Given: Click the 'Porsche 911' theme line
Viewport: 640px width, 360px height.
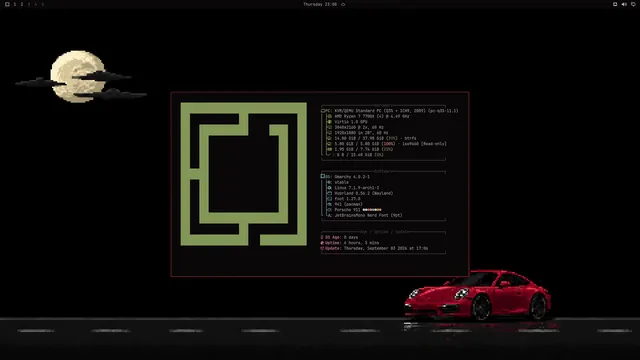Looking at the screenshot, I should click(x=347, y=210).
